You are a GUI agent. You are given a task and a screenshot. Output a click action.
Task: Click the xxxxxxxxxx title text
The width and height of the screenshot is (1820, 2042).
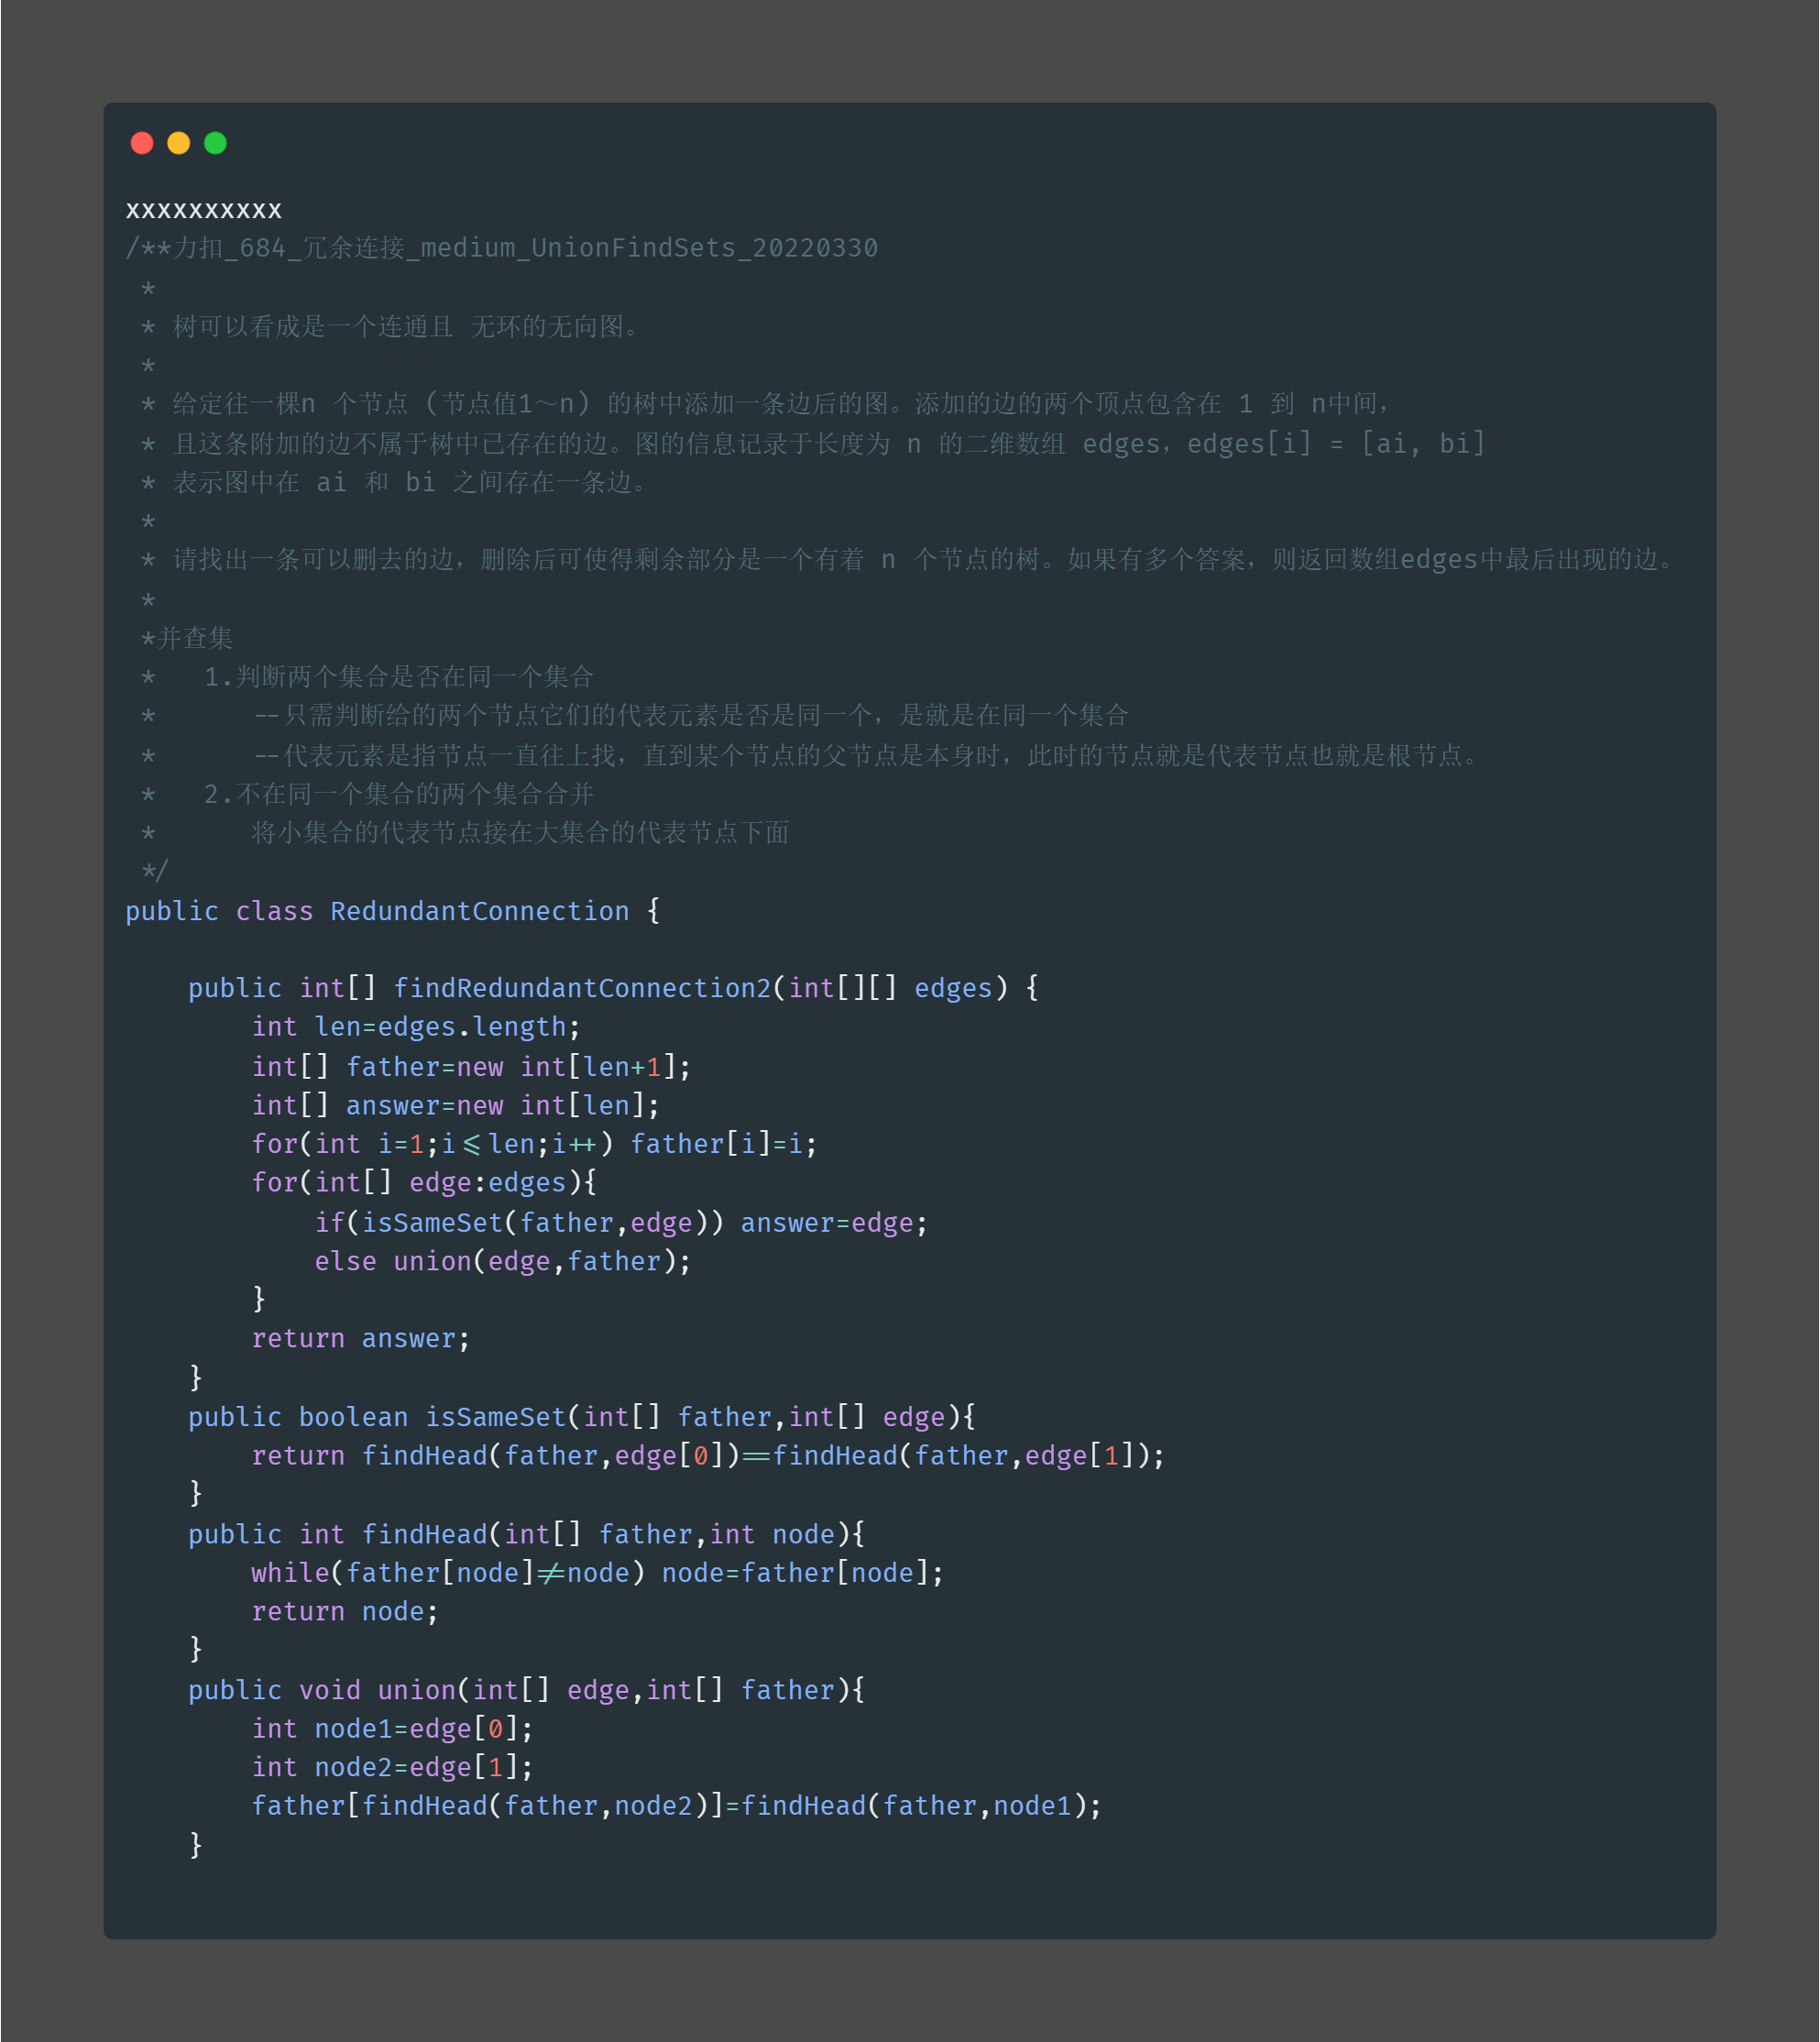[203, 210]
